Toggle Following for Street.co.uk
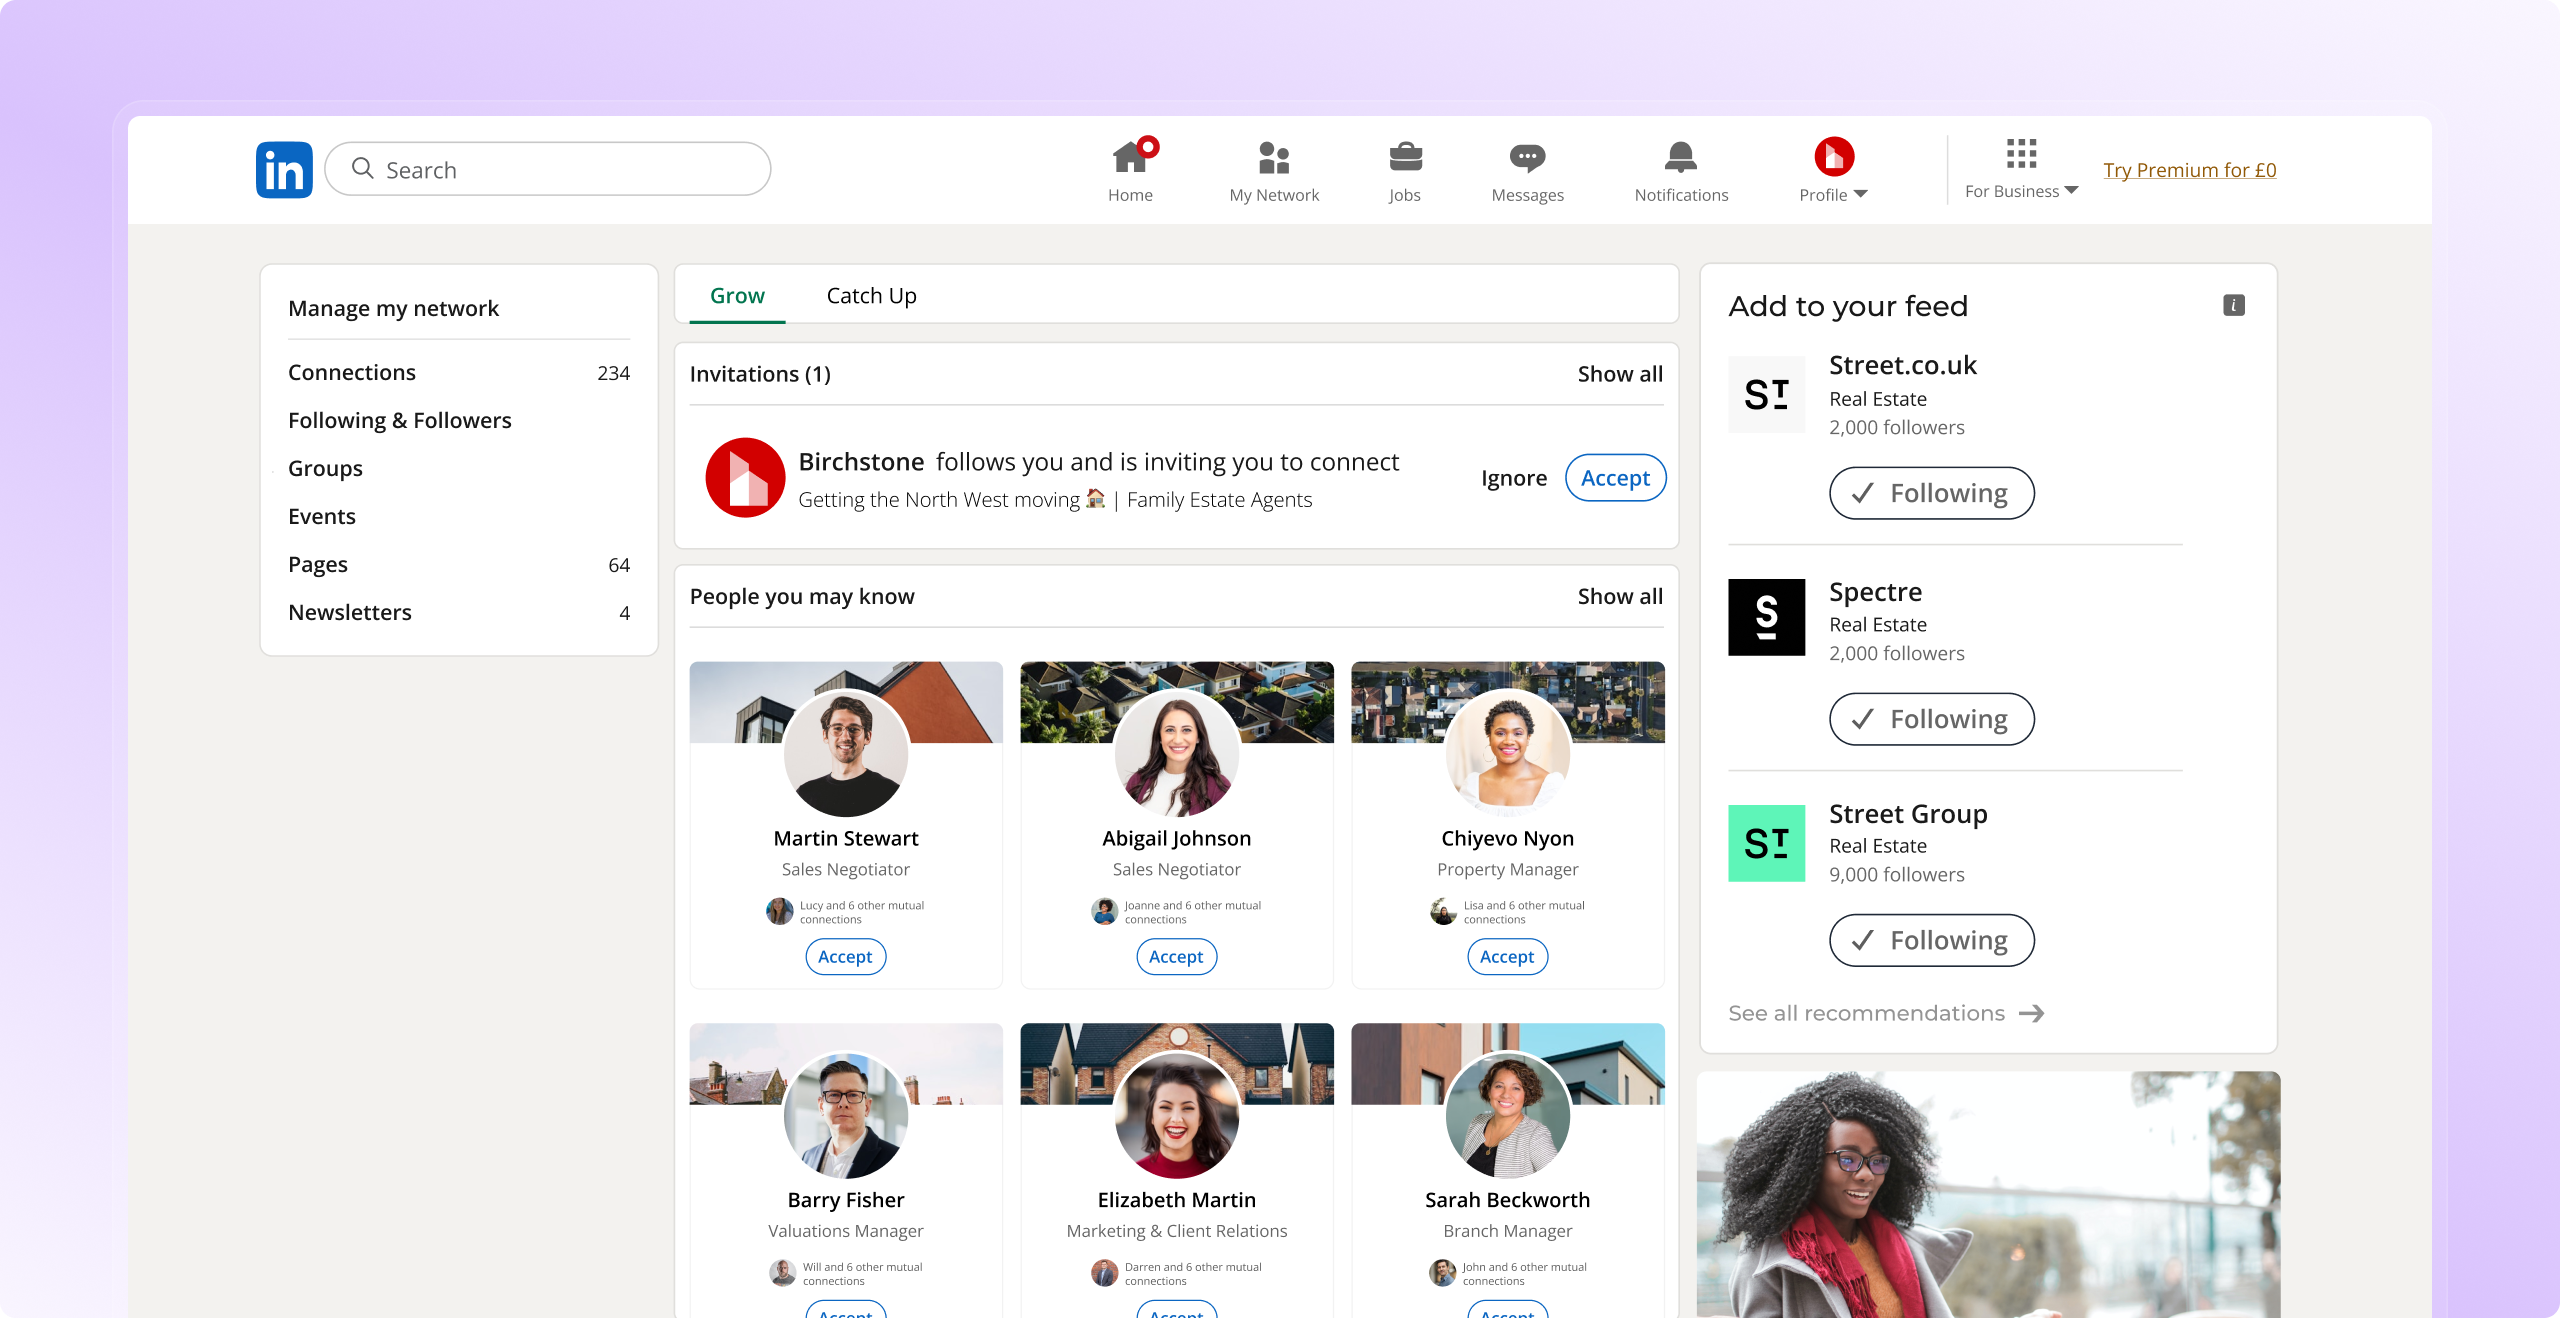The height and width of the screenshot is (1318, 2560). pyautogui.click(x=1931, y=493)
